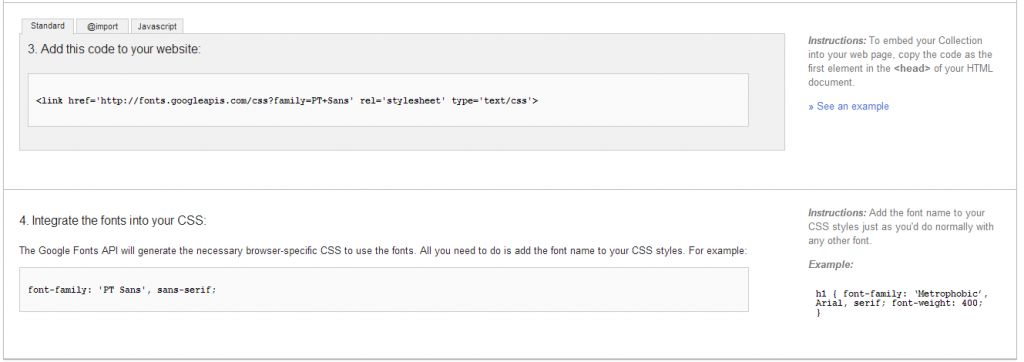This screenshot has height=362, width=1024.
Task: Click the googleapis URL in the code
Action: 211,101
